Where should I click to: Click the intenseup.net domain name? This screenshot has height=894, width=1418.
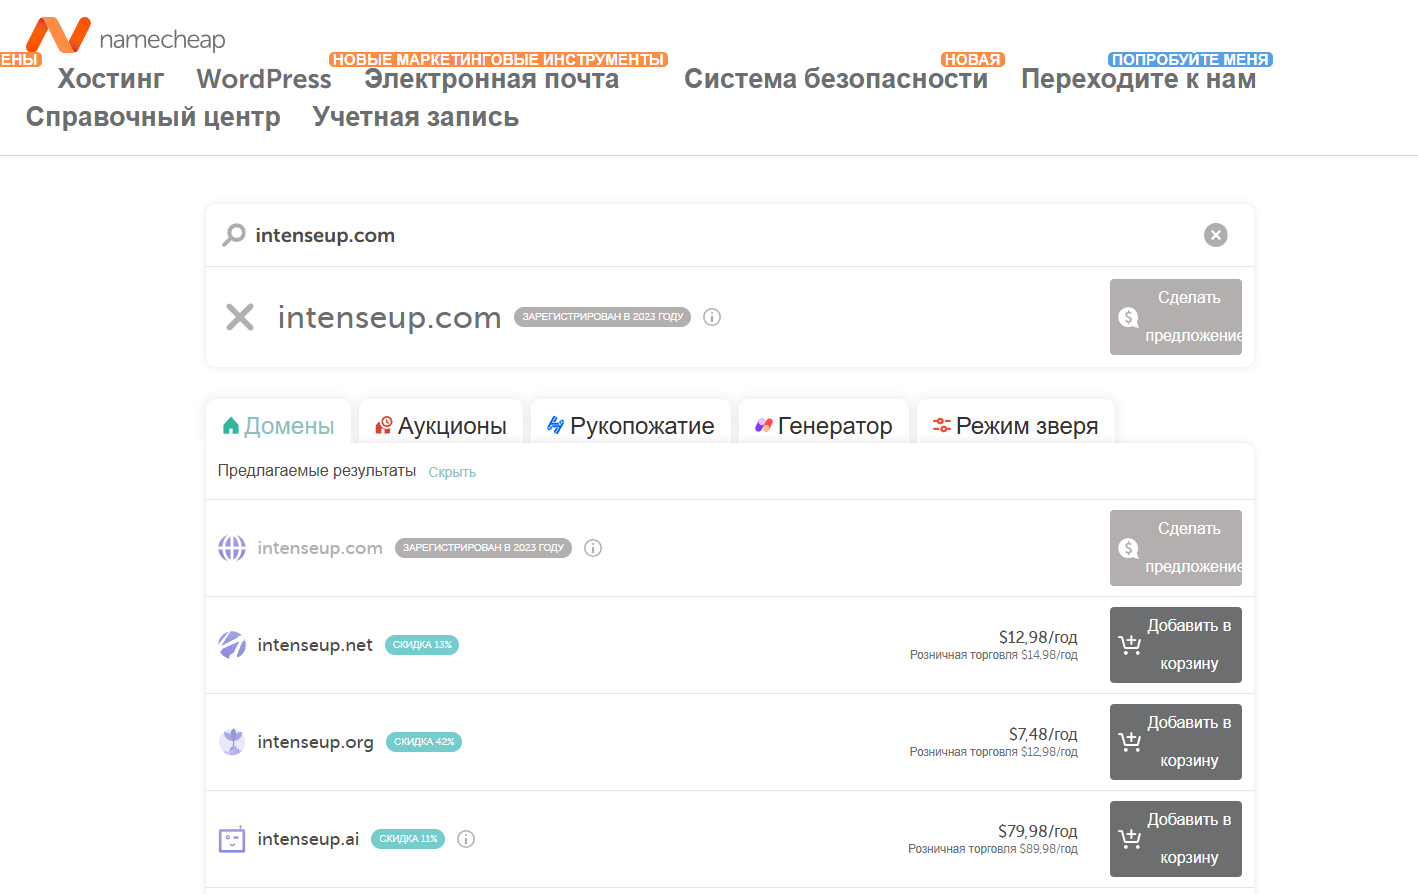[x=315, y=645]
